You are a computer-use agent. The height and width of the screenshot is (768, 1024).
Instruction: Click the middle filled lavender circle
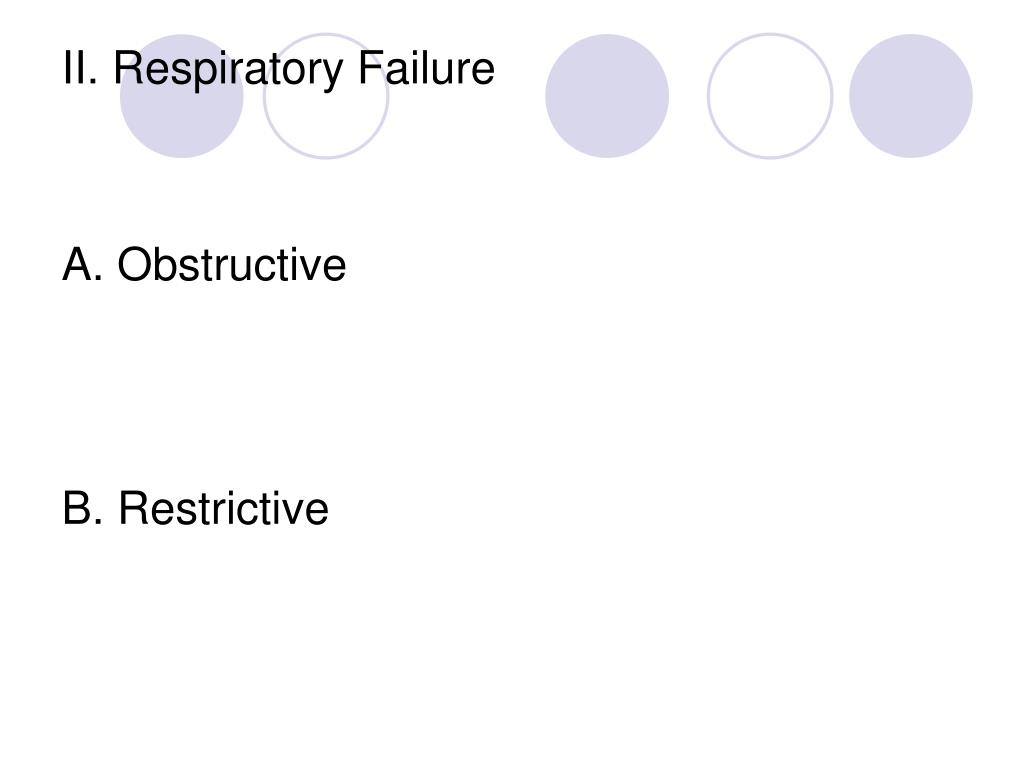(607, 96)
